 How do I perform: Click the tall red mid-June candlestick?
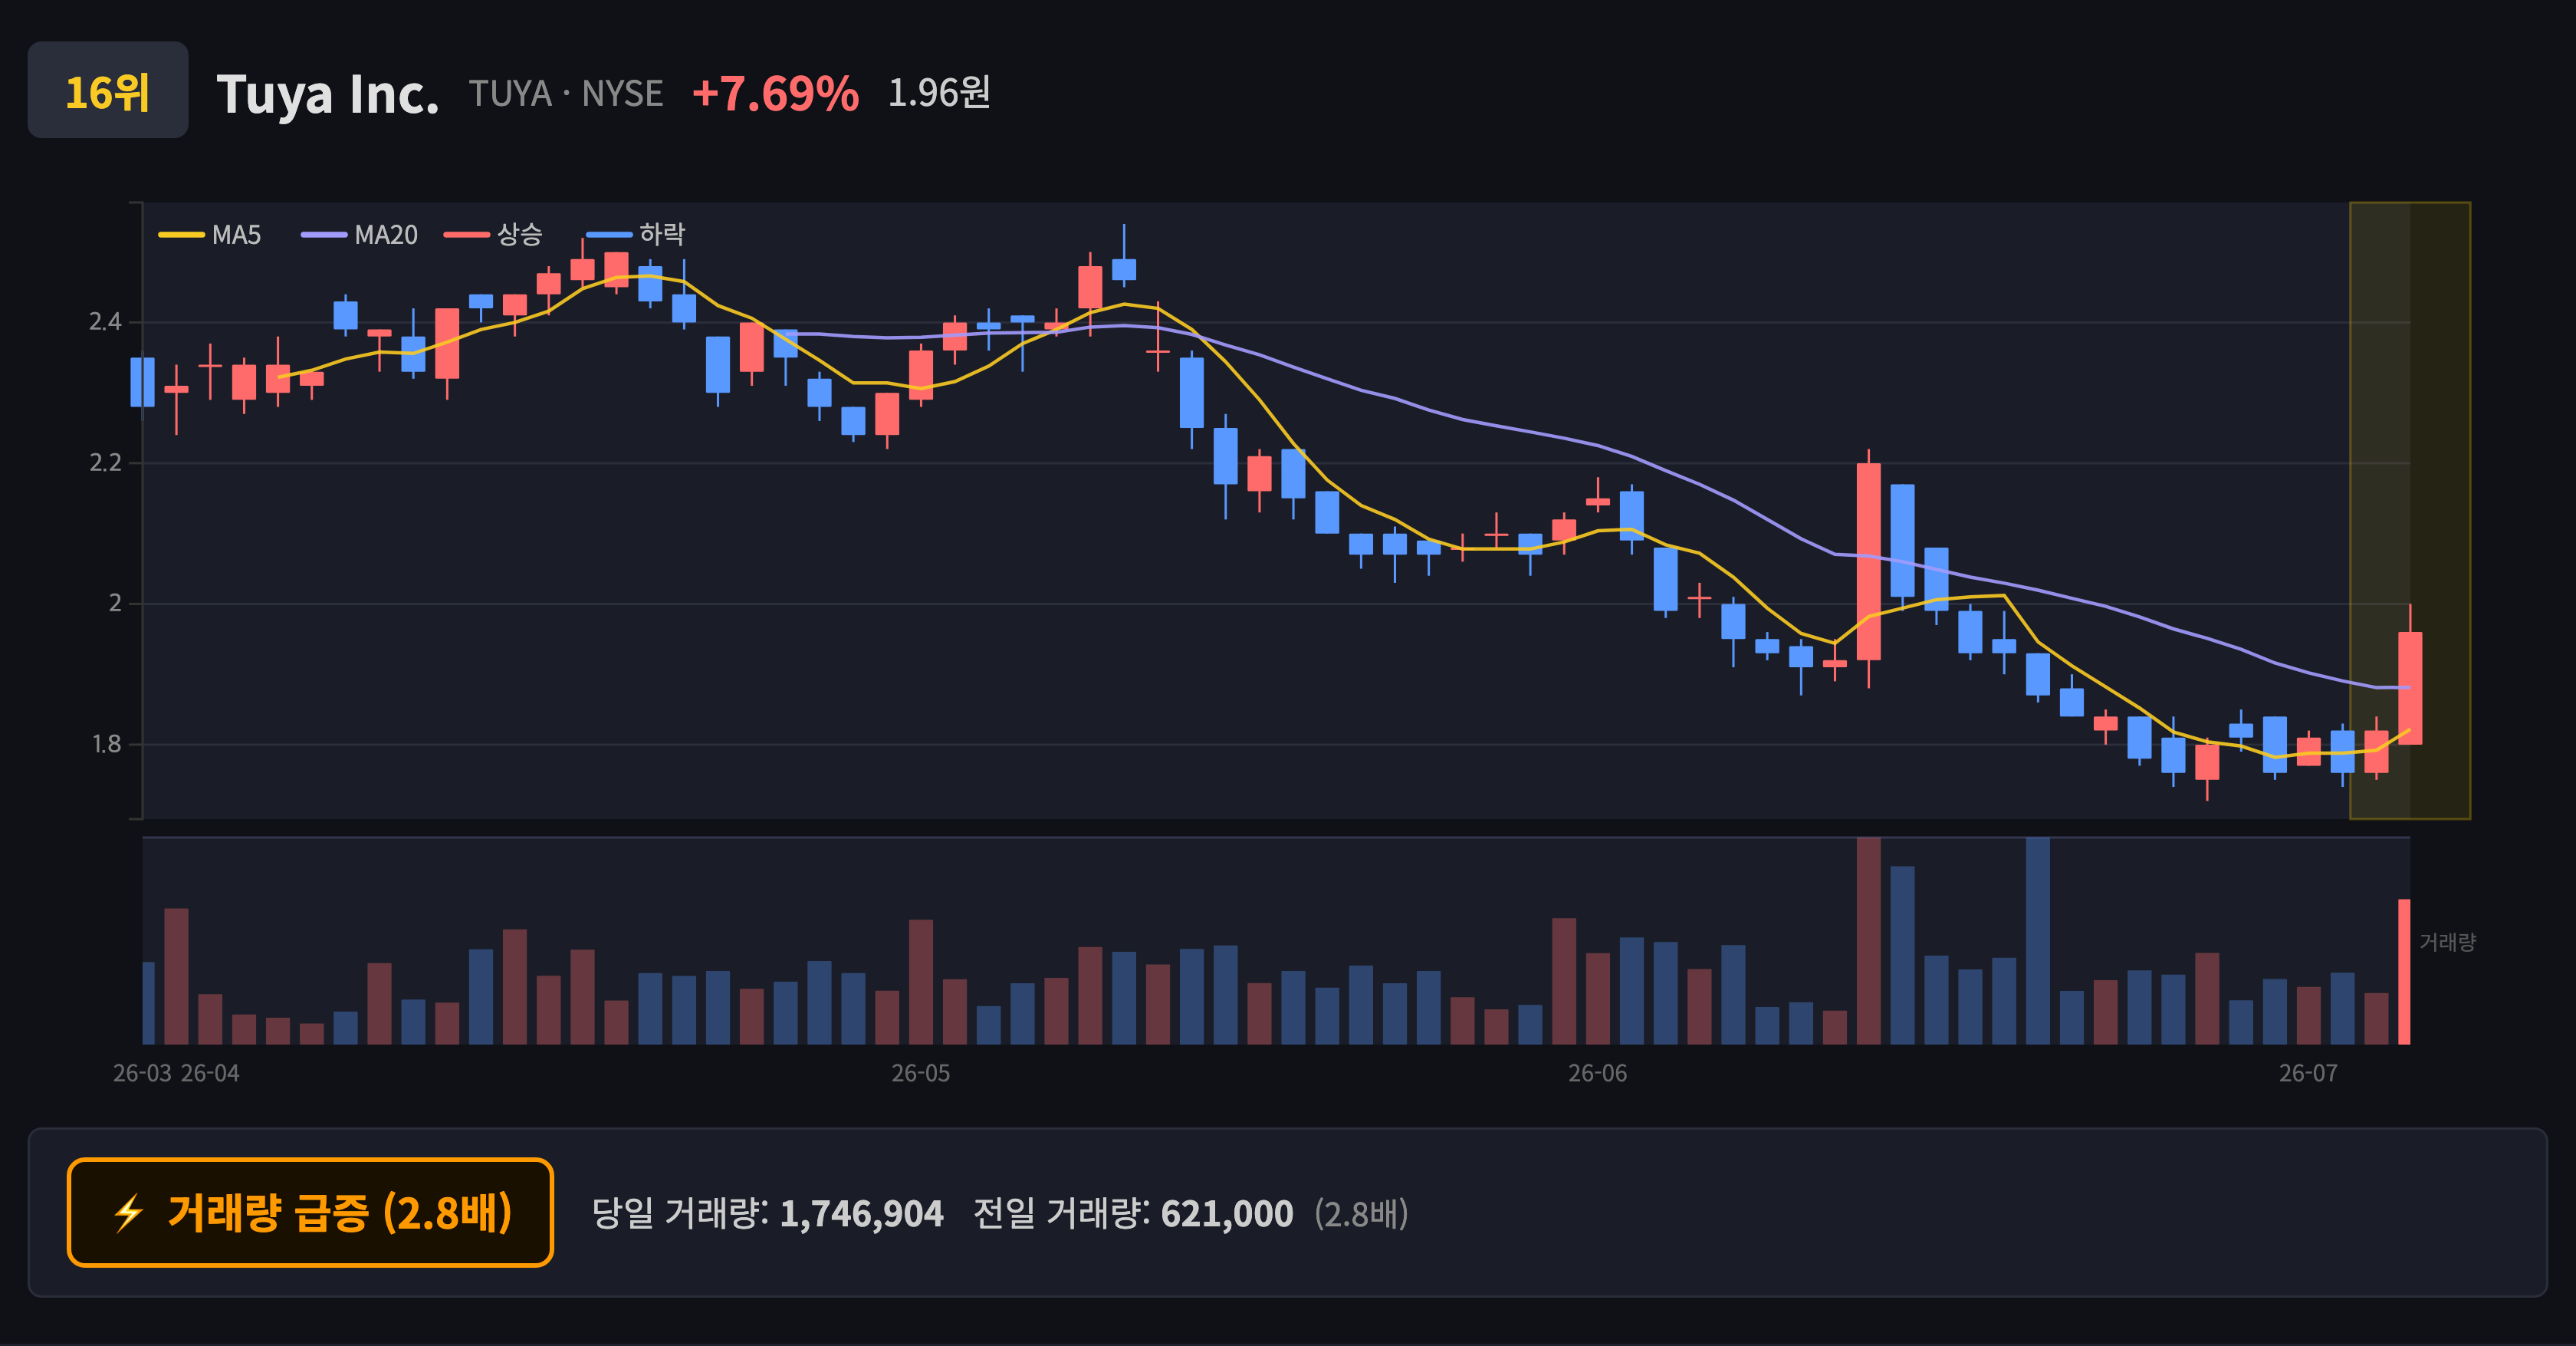click(x=1868, y=561)
